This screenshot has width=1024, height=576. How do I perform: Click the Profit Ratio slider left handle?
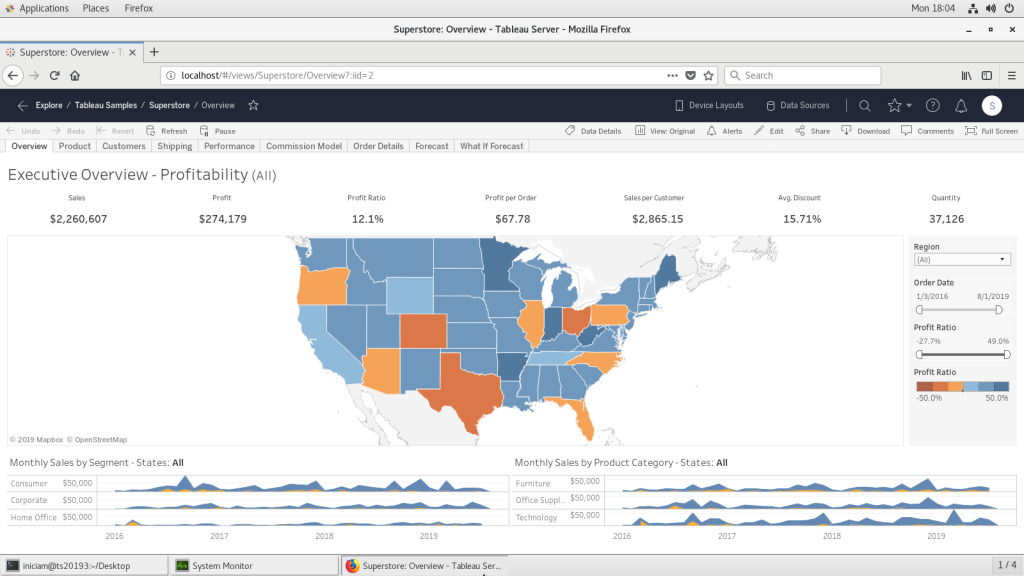919,354
